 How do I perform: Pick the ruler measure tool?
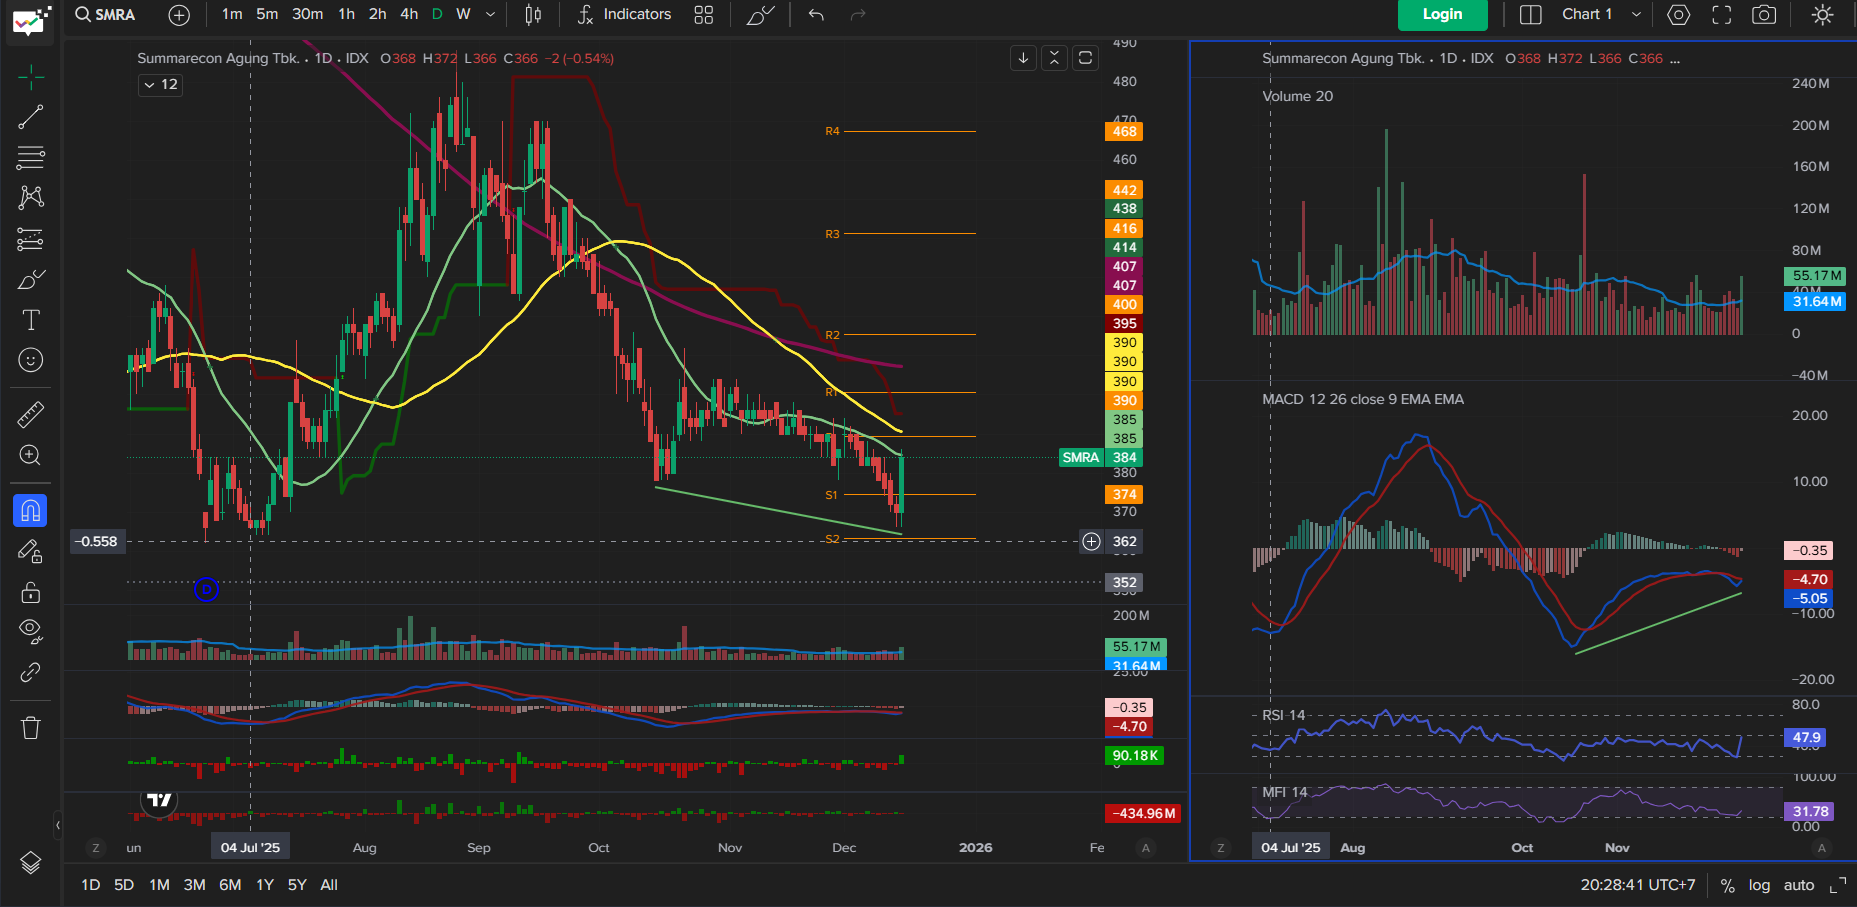pos(31,414)
